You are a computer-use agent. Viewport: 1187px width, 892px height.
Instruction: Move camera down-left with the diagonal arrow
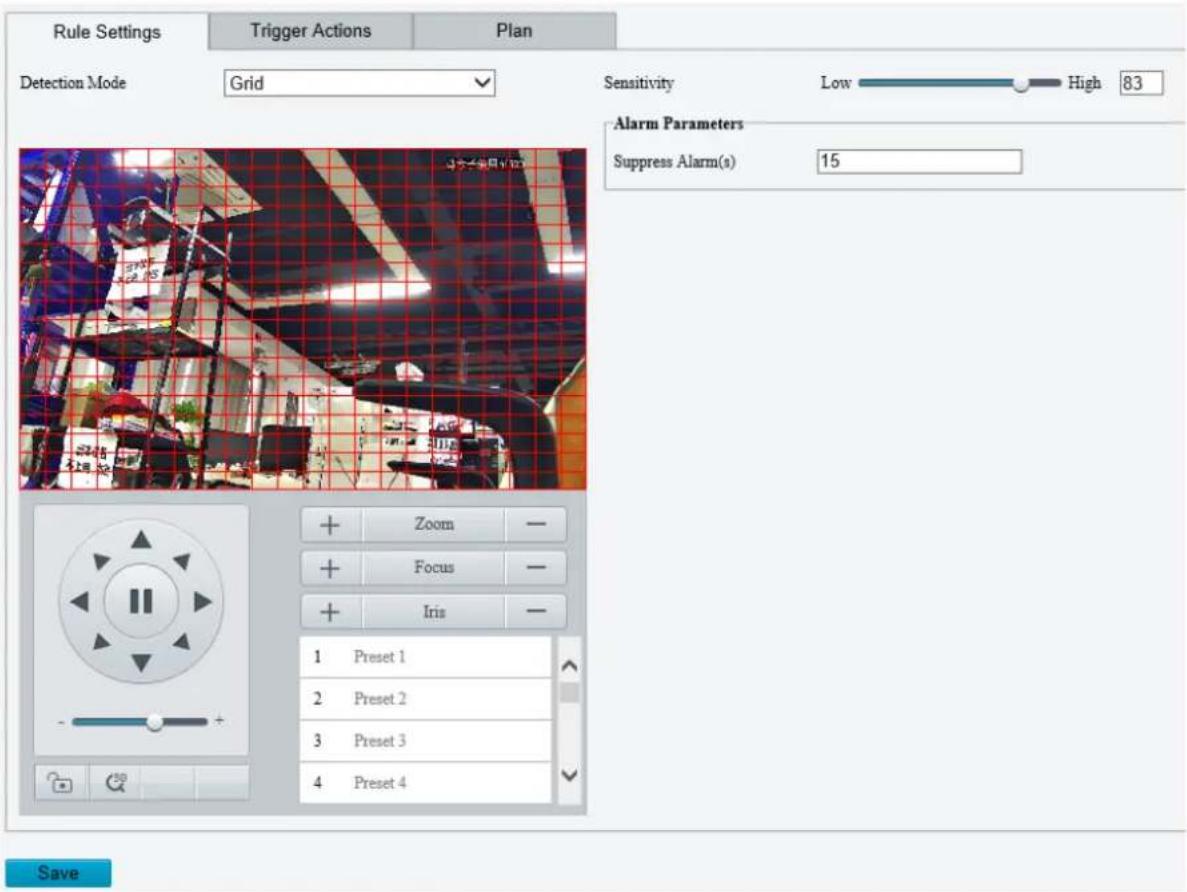click(101, 642)
